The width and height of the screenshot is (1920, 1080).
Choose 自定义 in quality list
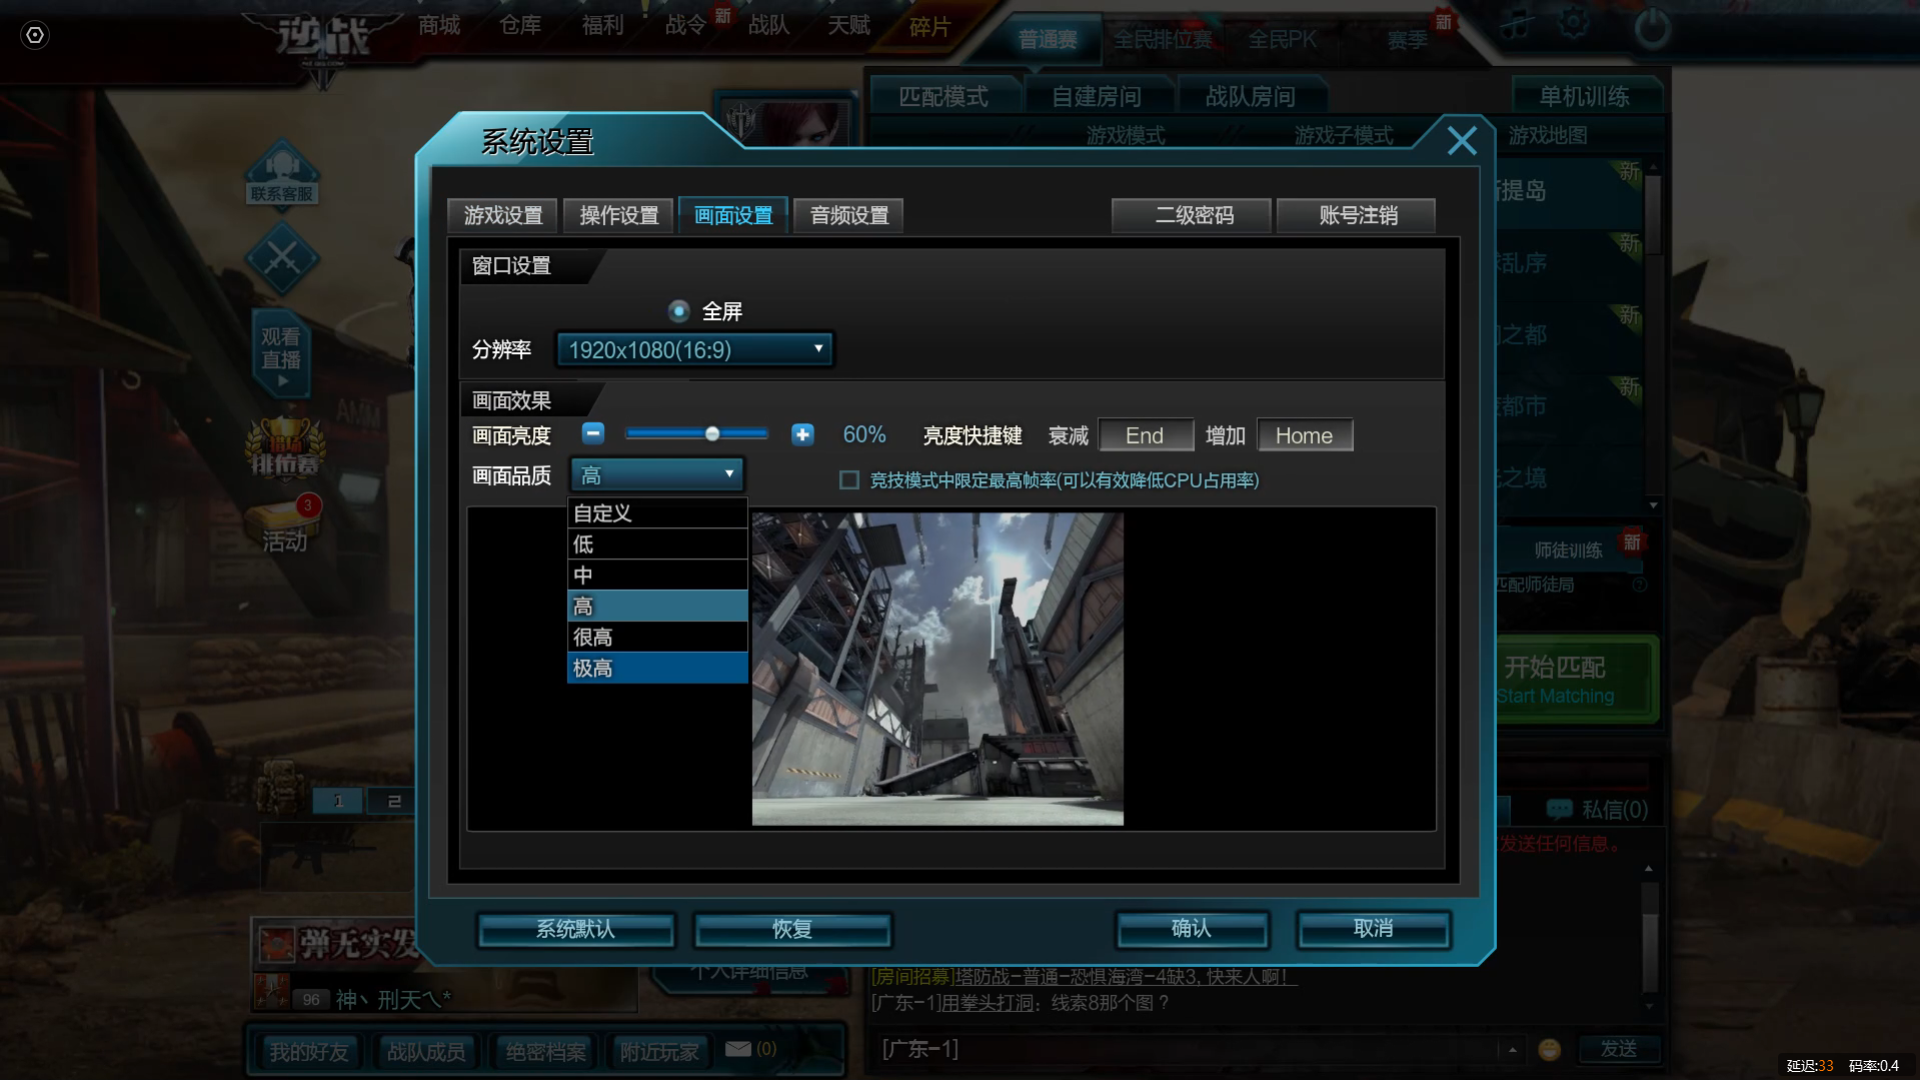[x=657, y=513]
